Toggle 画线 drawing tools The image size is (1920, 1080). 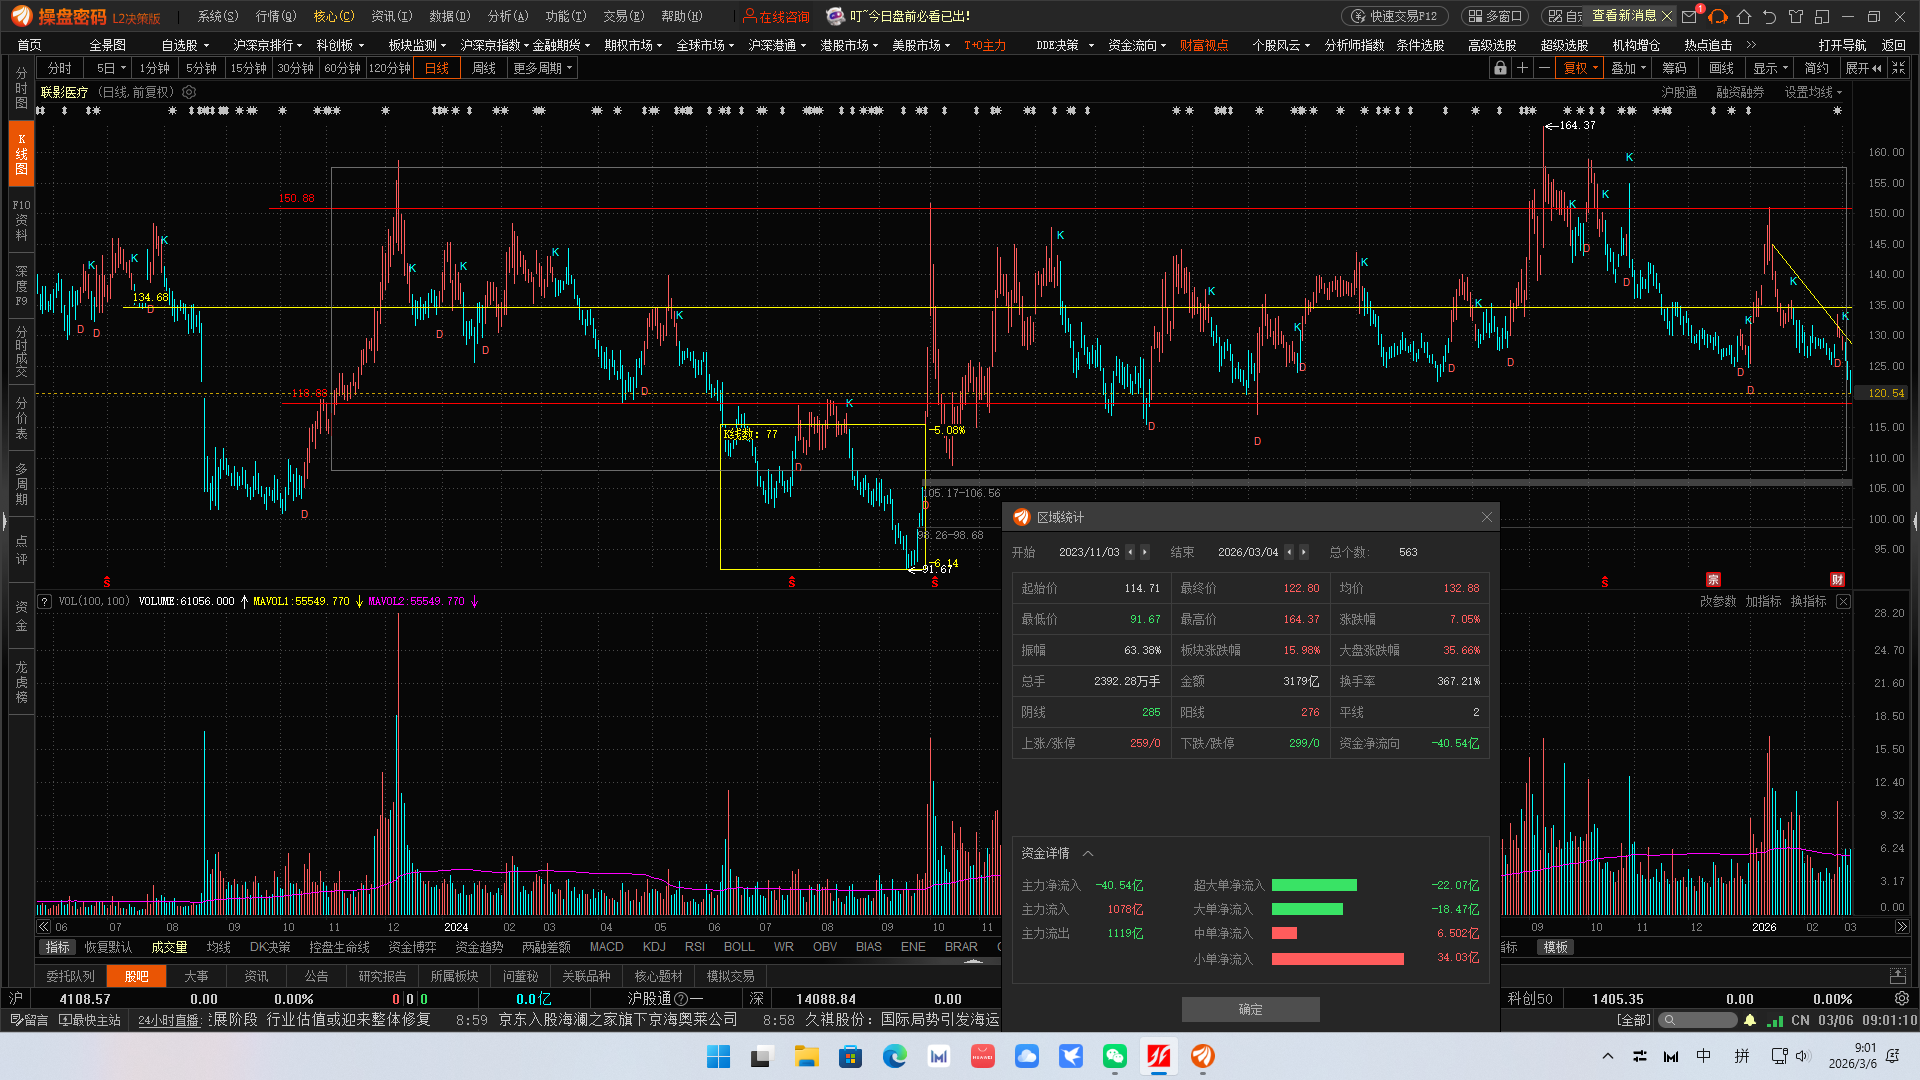point(1721,68)
